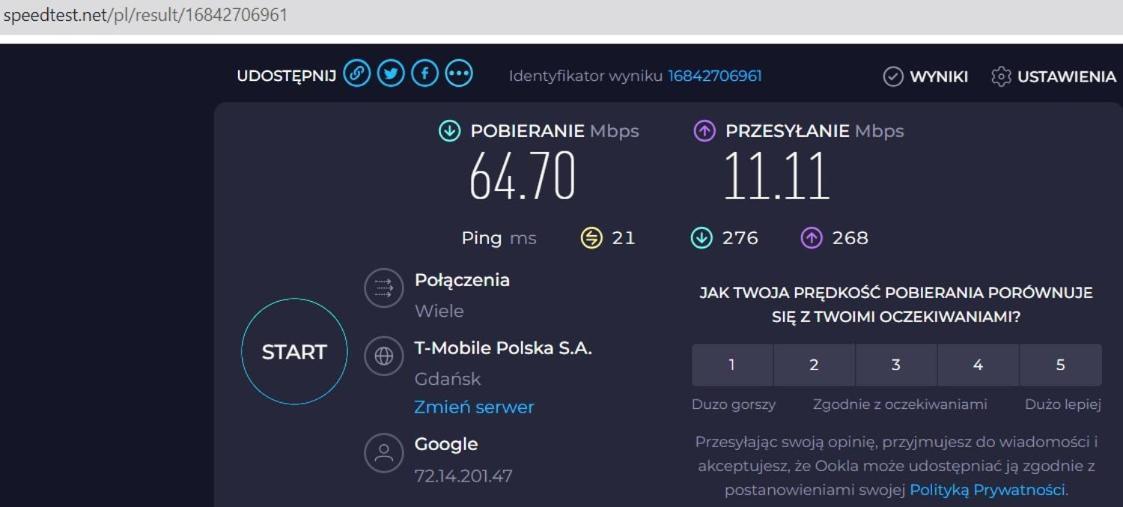1123x507 pixels.
Task: Open USTAWIENIA settings
Action: 1054,77
